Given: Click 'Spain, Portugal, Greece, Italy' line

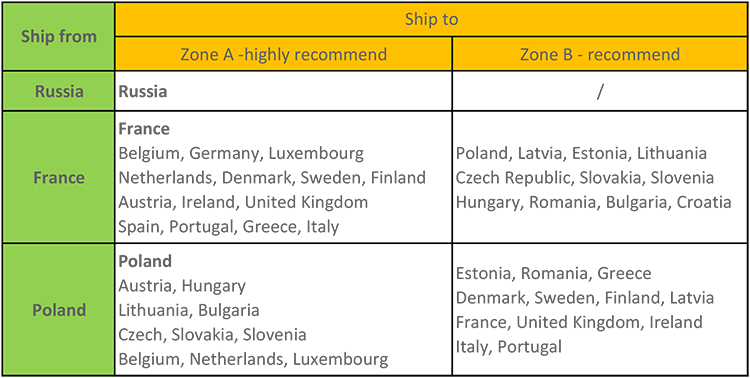Looking at the screenshot, I should point(229,226).
